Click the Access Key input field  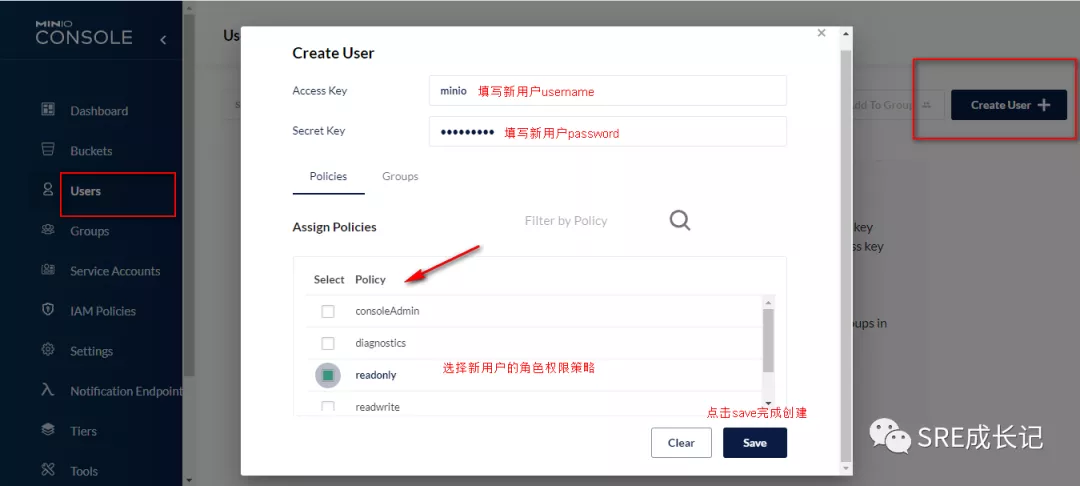[608, 90]
